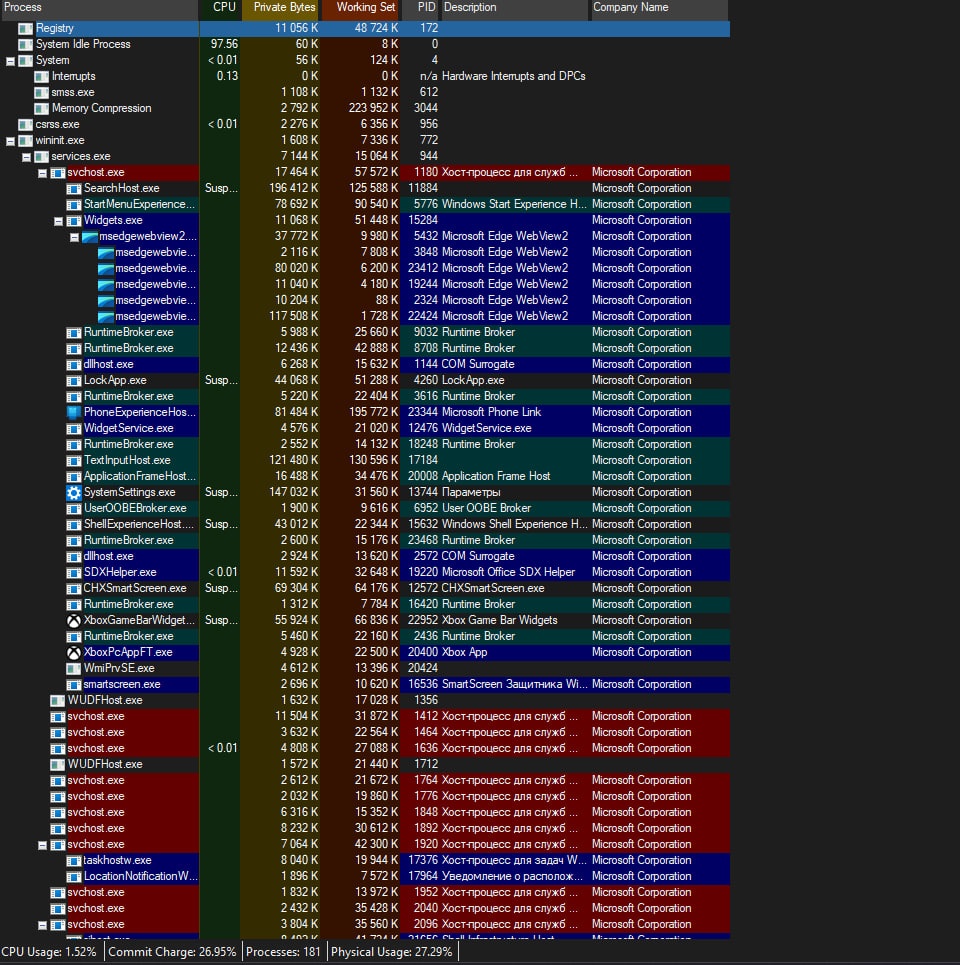Click the SDXHelper.exe process icon
This screenshot has height=965, width=960.
(x=73, y=572)
